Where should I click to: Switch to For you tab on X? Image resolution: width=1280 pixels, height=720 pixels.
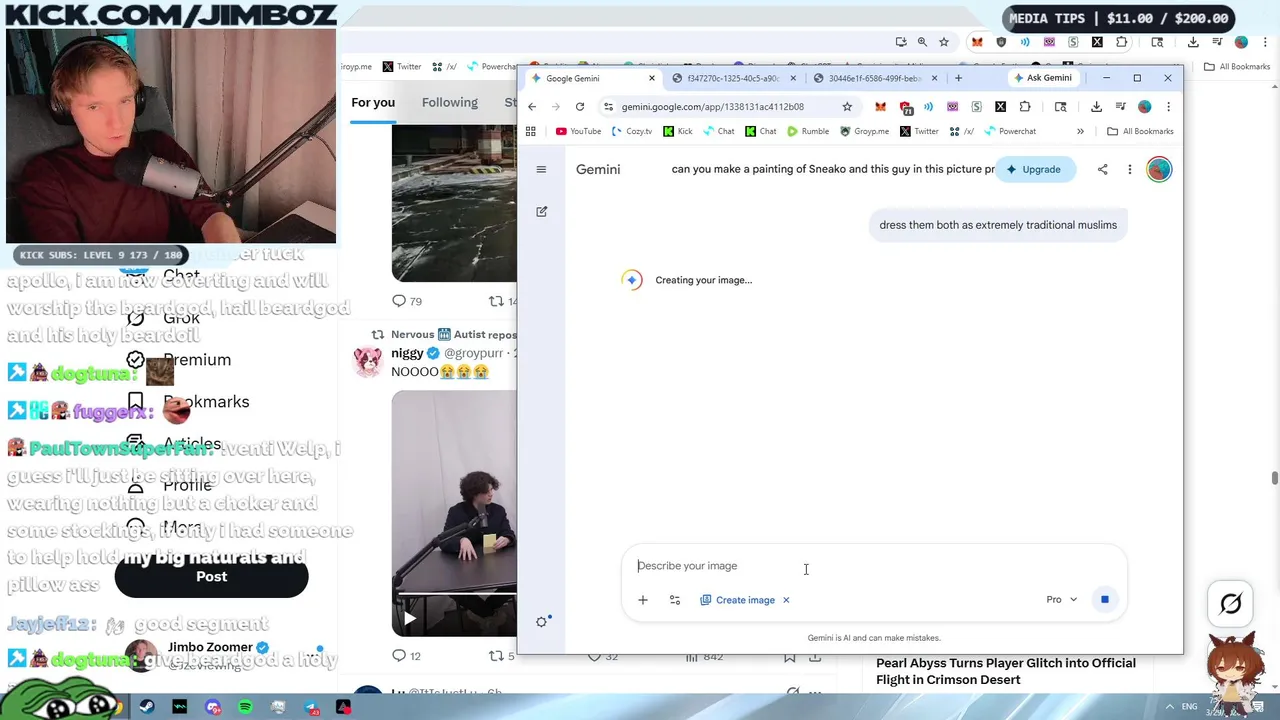coord(373,102)
